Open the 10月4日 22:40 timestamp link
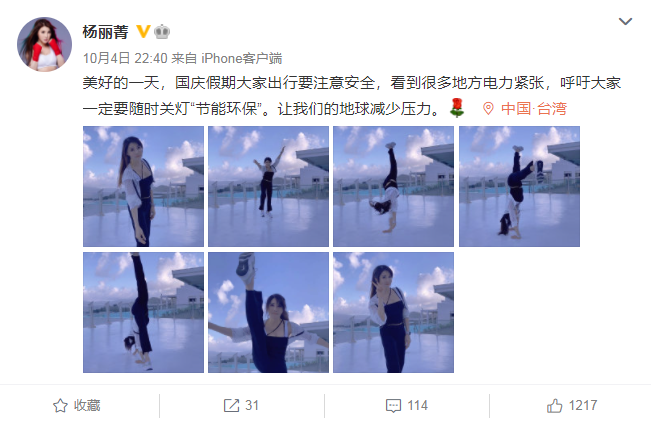 pos(125,58)
